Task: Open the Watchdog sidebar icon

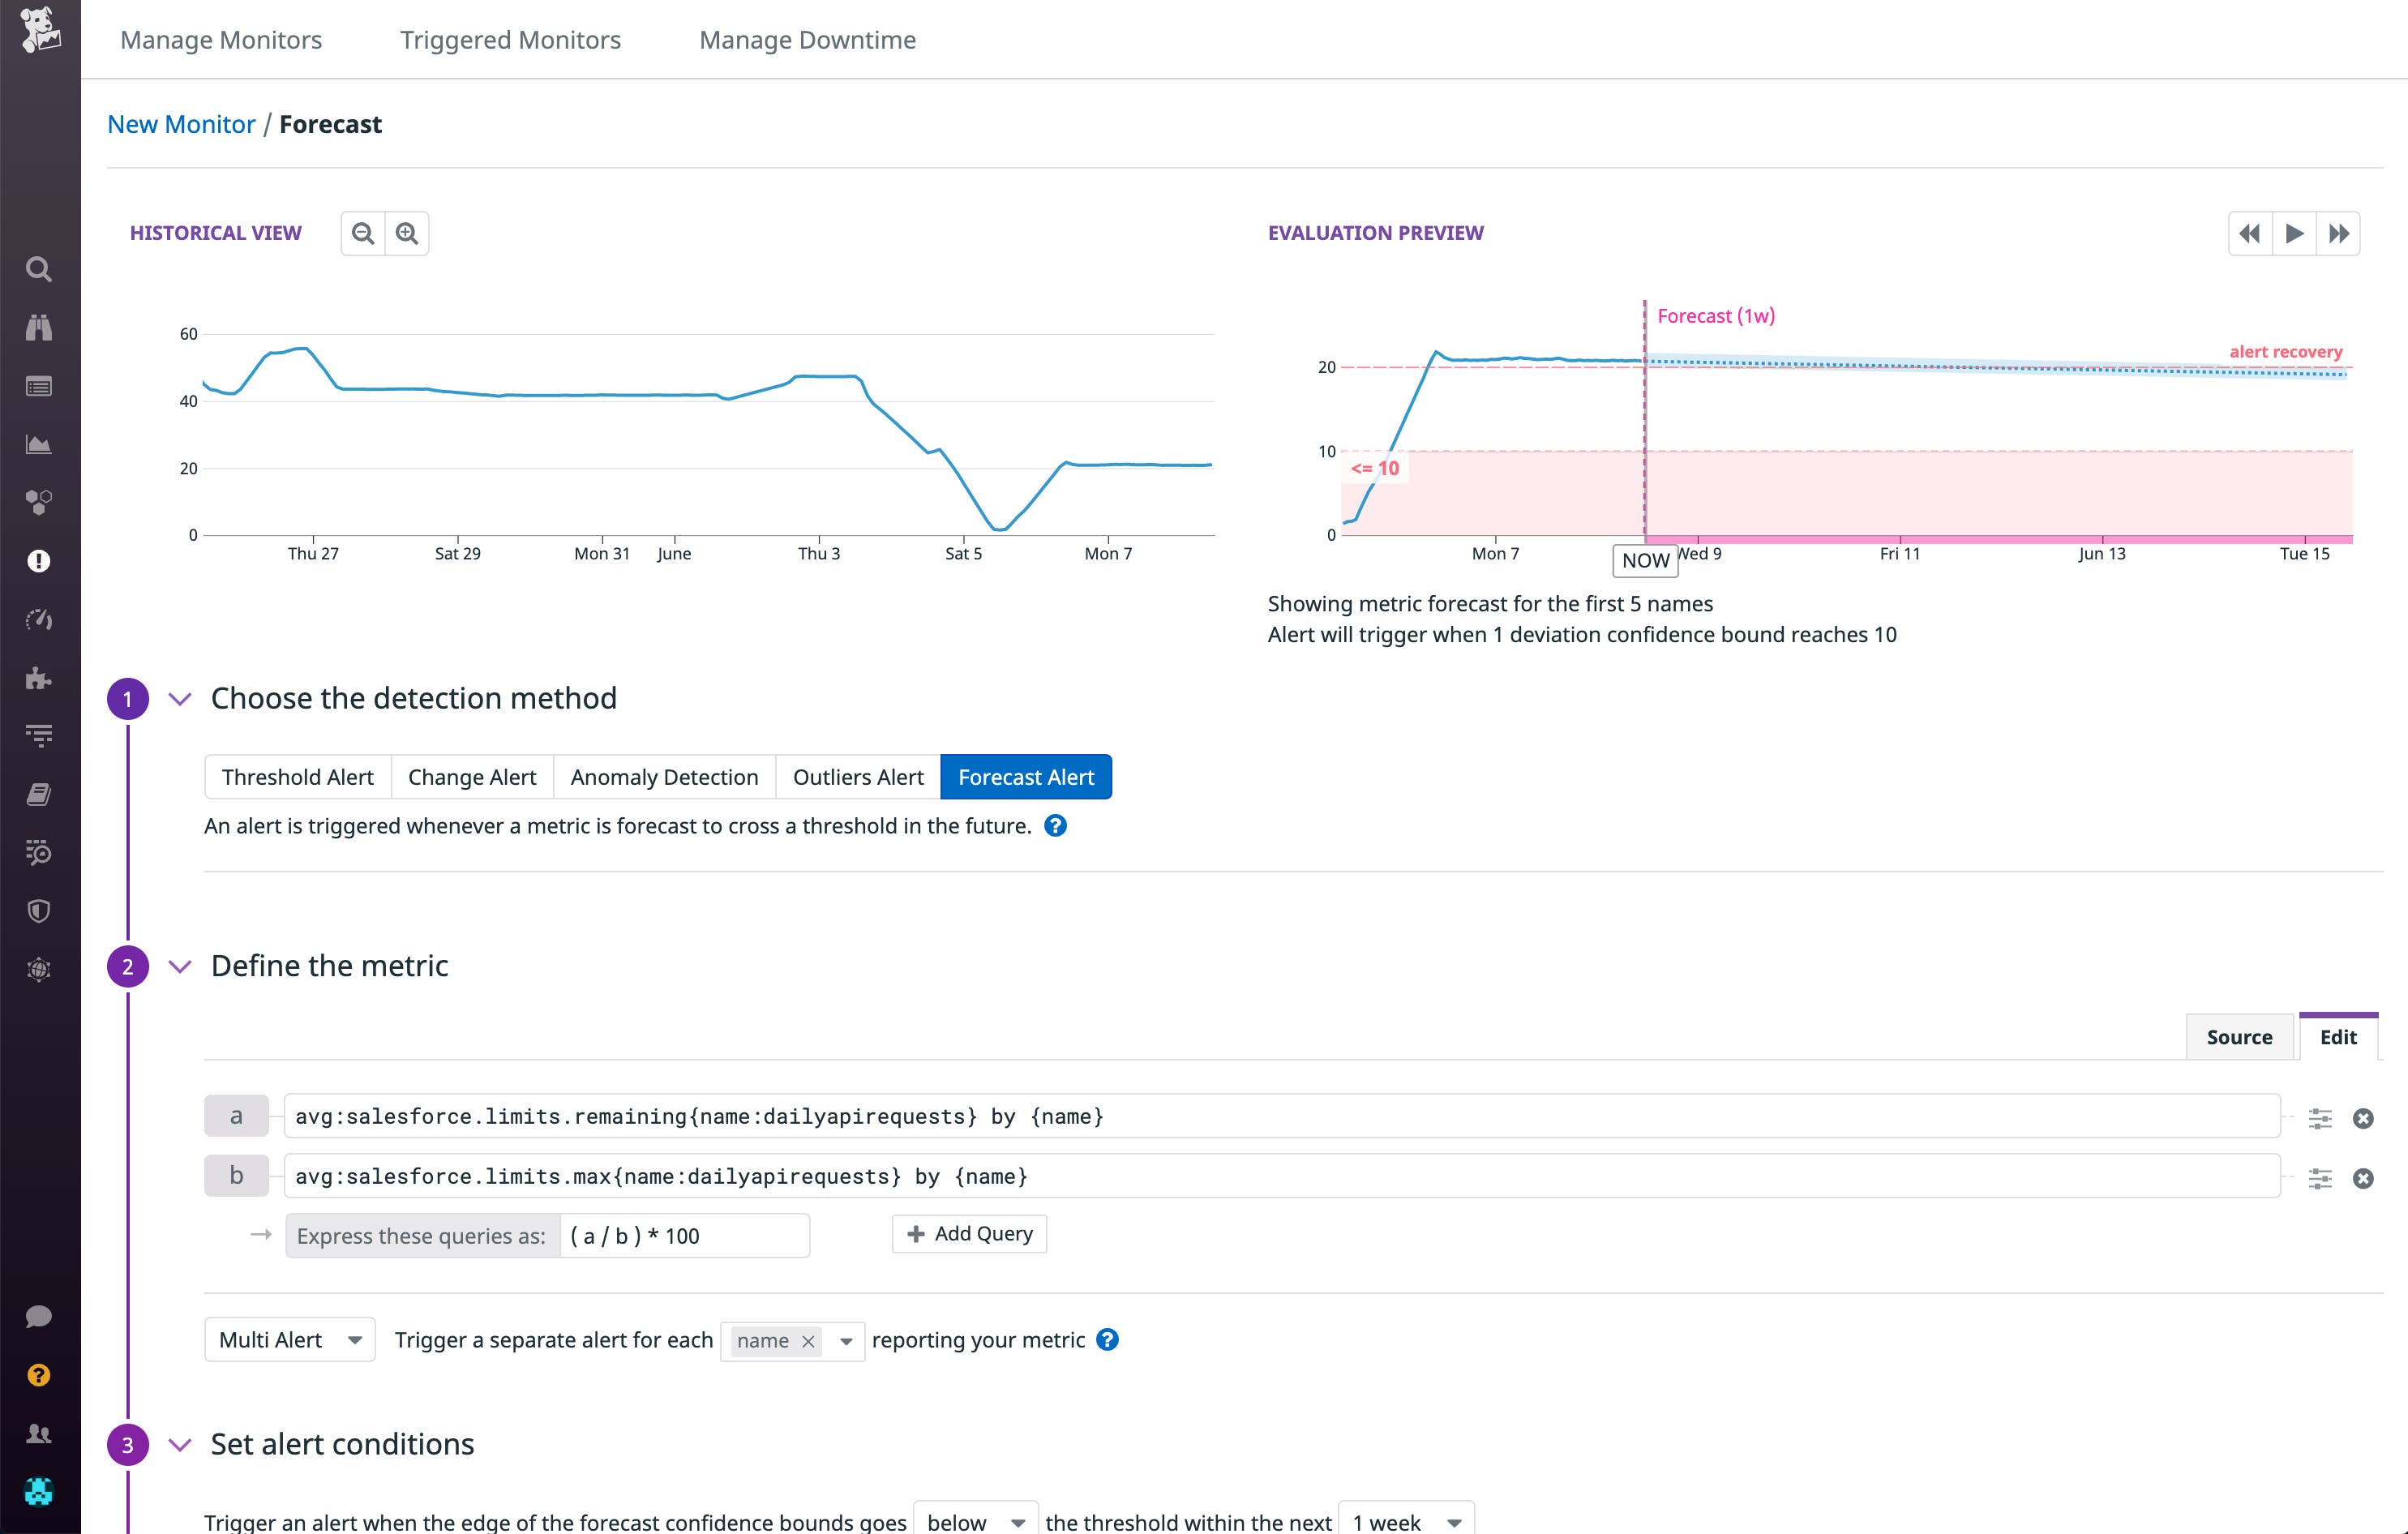Action: [38, 328]
